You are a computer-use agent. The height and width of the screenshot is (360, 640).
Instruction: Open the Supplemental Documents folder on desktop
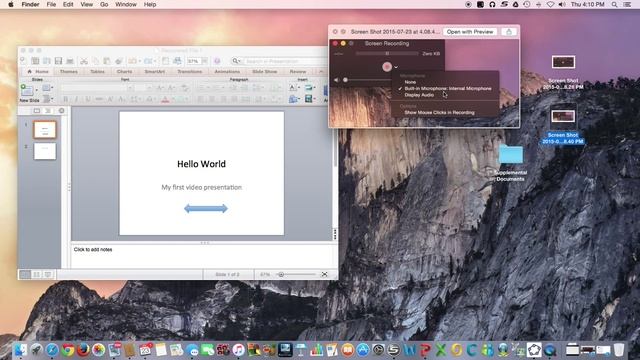click(511, 154)
